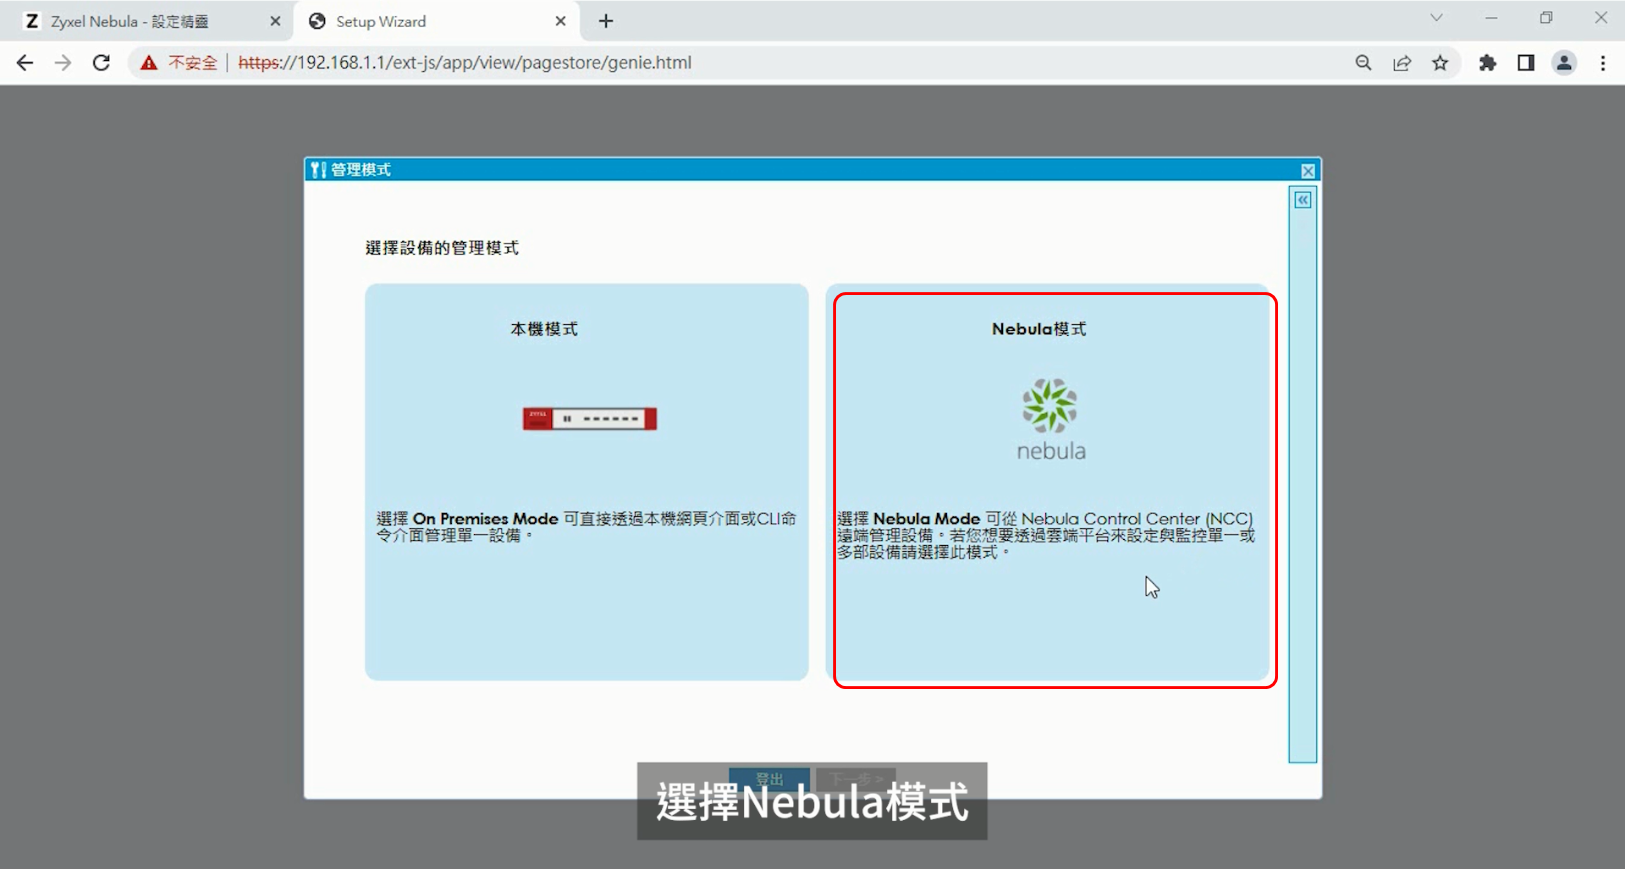Open the browser profile avatar
The image size is (1625, 869).
click(1564, 62)
